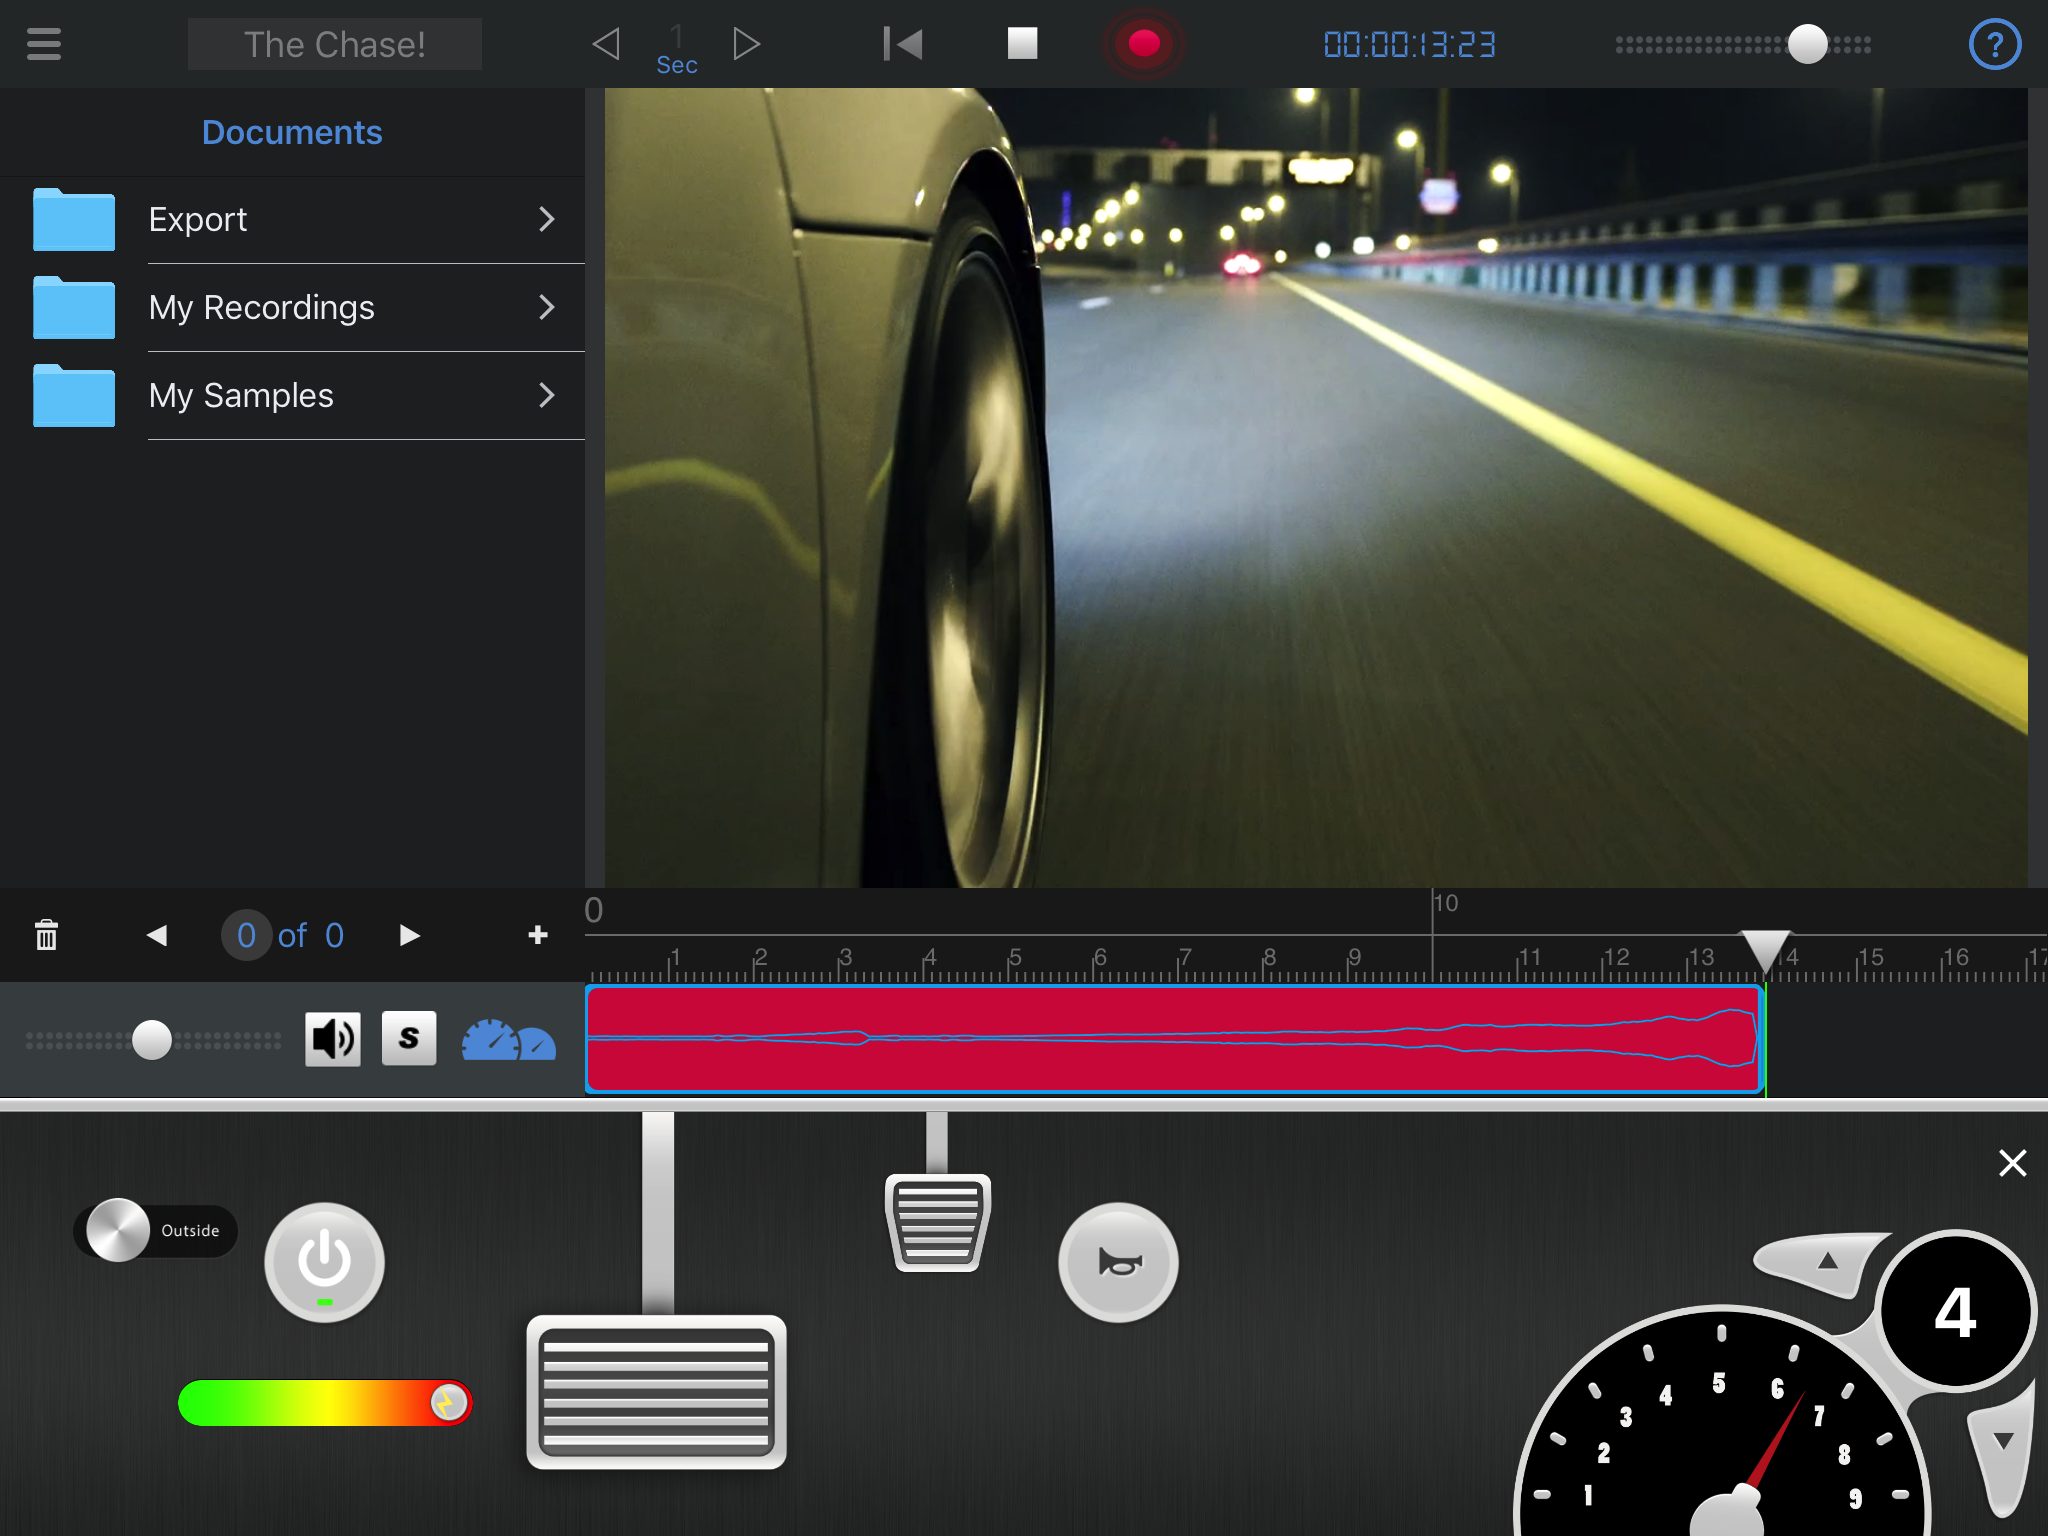Image resolution: width=2048 pixels, height=1536 pixels.
Task: Open help with the question mark icon
Action: coord(1994,44)
